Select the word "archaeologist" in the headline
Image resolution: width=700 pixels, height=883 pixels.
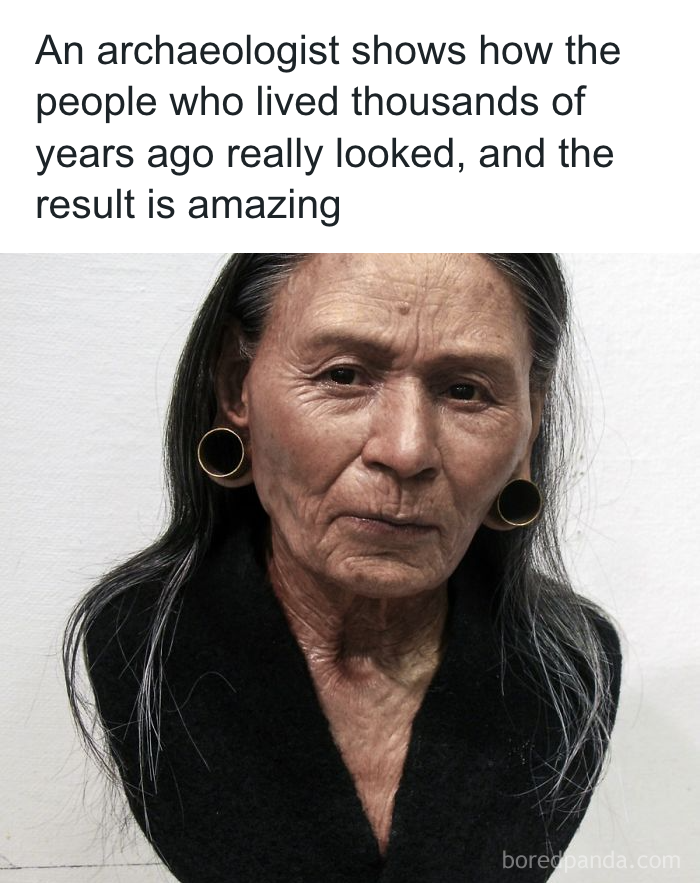[x=218, y=51]
